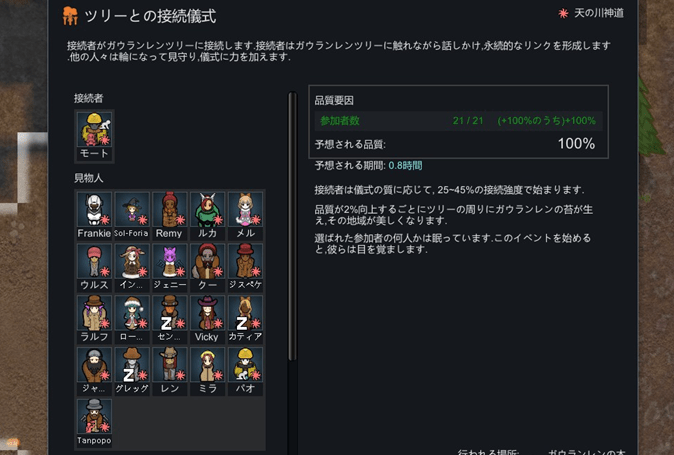
Task: Select the sleeping pawn カティア
Action: 245,319
